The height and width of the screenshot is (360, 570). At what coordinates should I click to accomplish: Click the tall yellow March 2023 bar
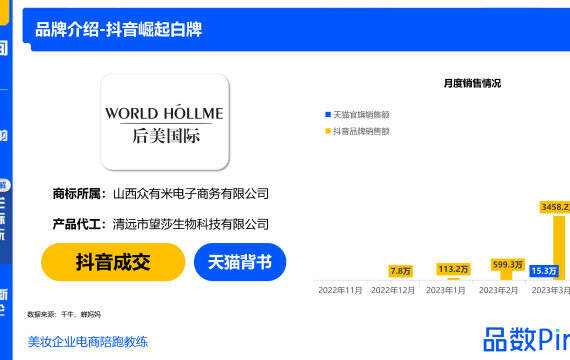tap(559, 248)
